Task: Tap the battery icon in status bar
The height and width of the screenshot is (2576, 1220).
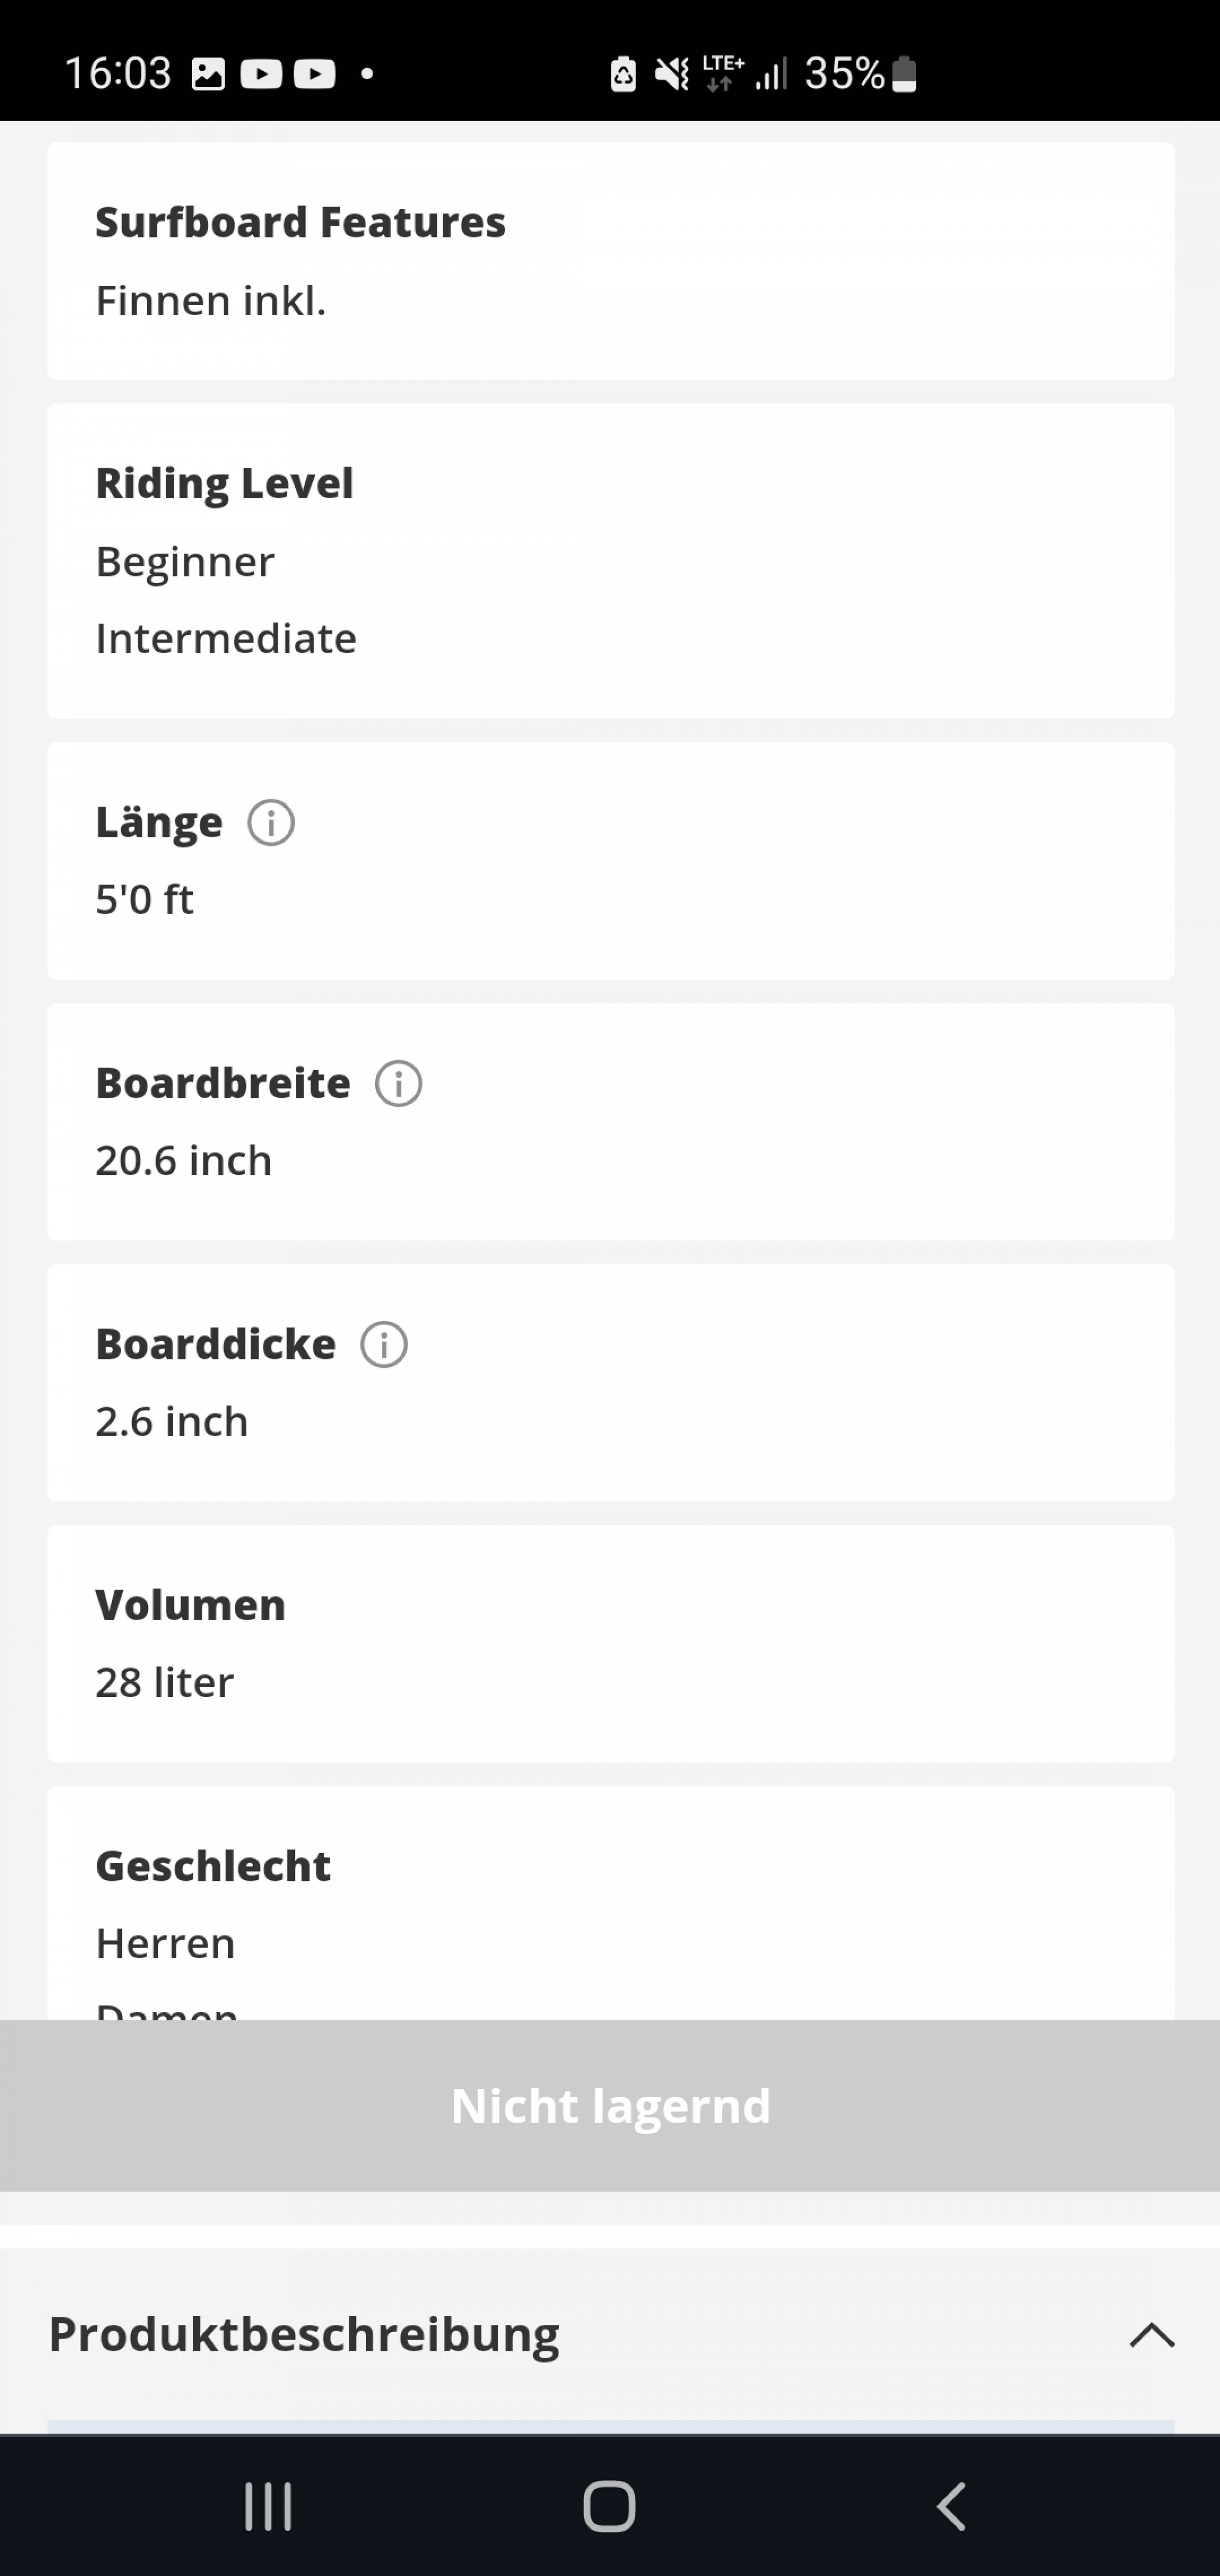Action: point(904,74)
